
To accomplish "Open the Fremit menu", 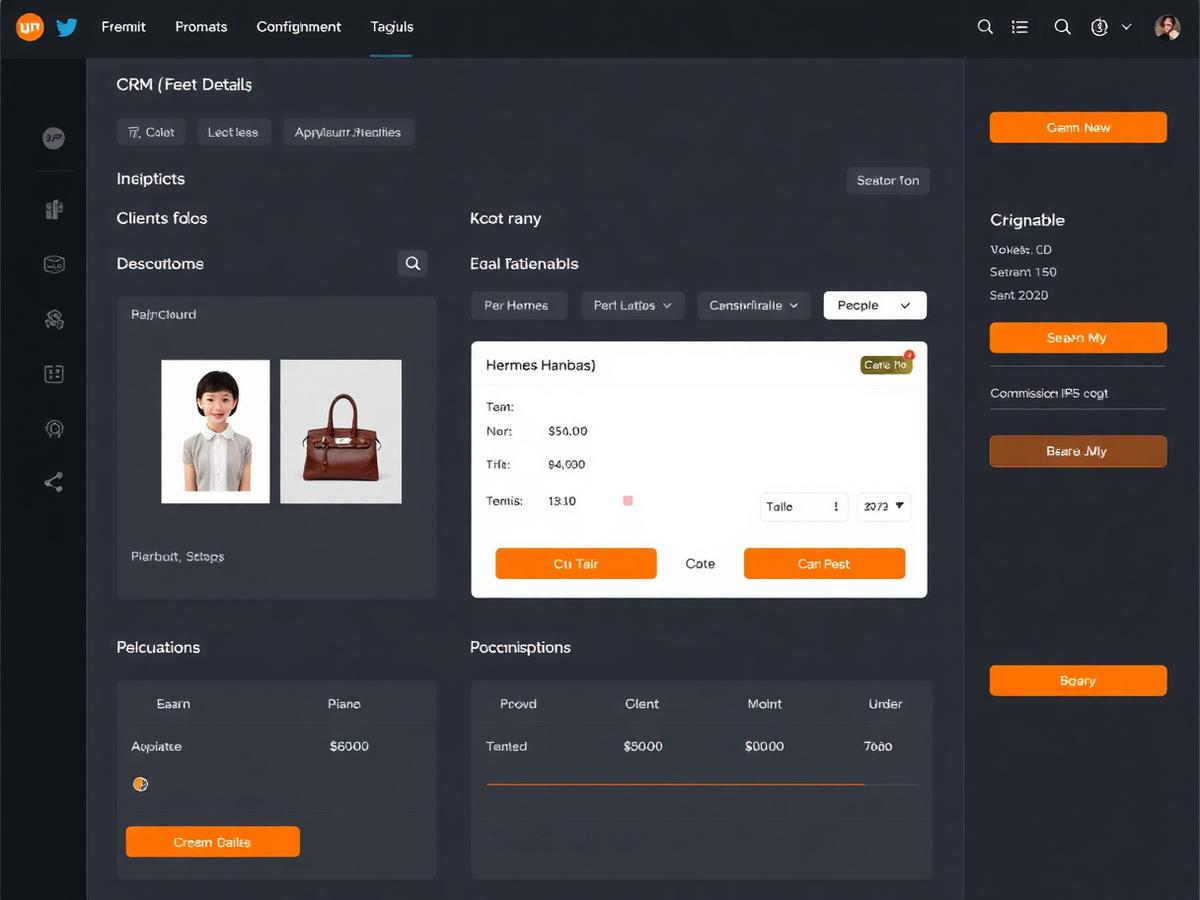I will (x=124, y=27).
